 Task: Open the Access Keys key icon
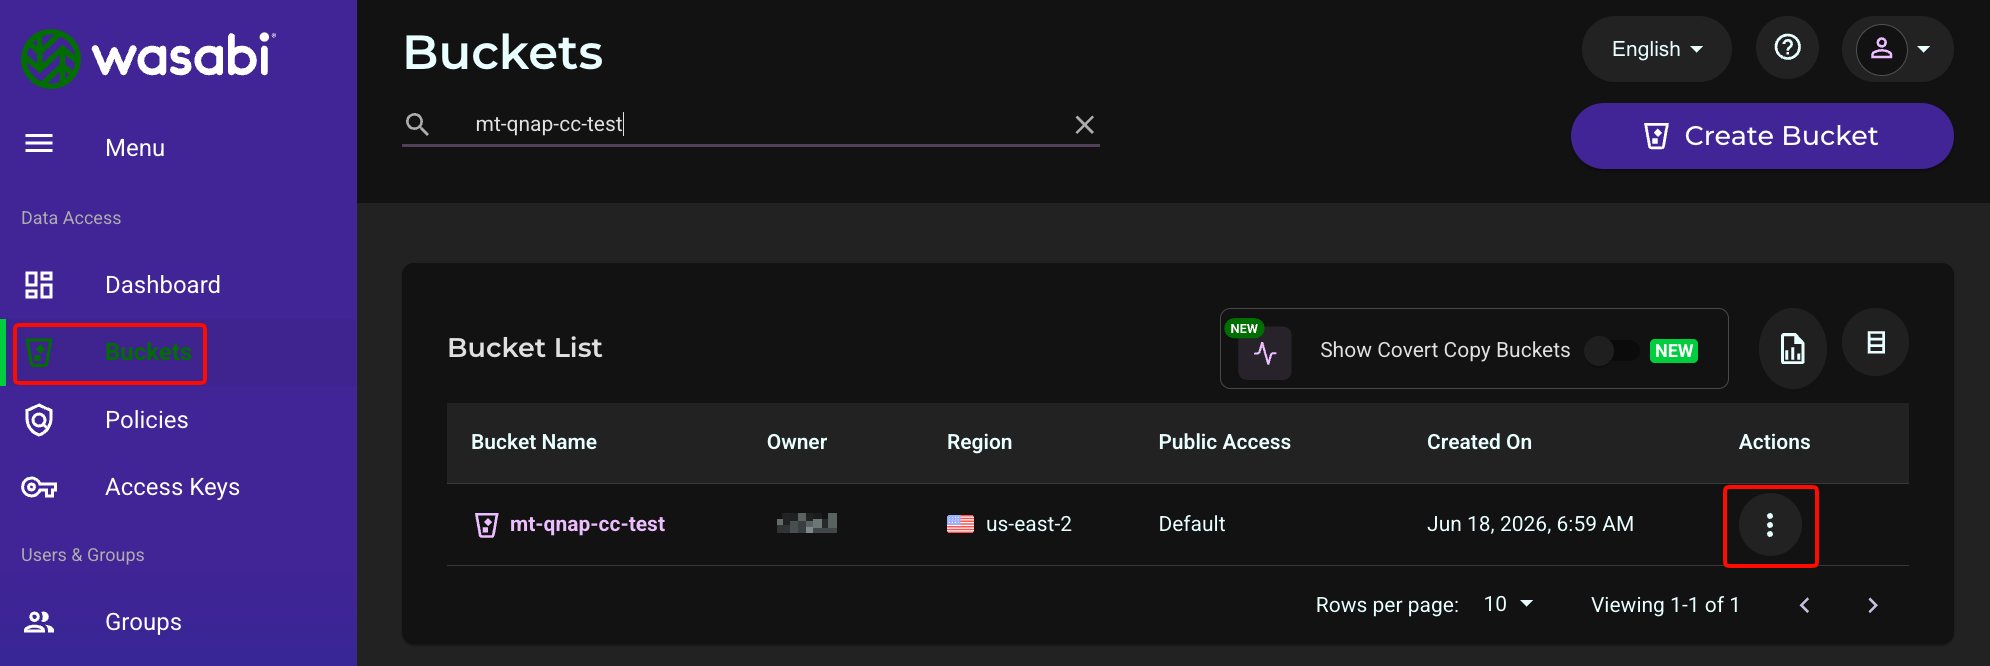(39, 487)
